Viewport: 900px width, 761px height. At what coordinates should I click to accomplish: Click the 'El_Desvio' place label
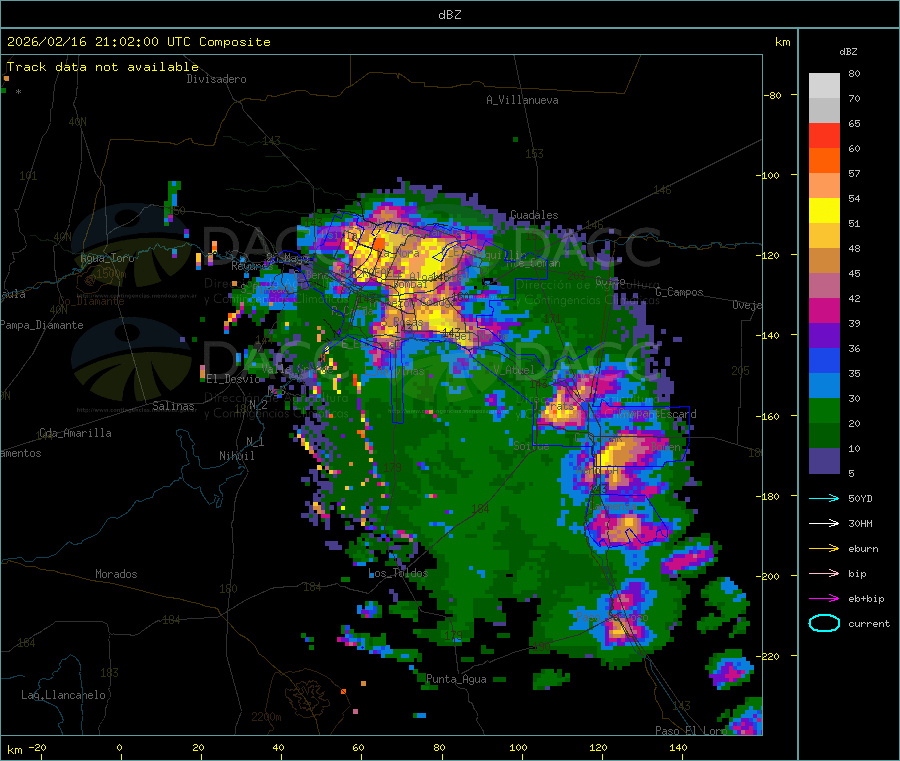tap(234, 379)
